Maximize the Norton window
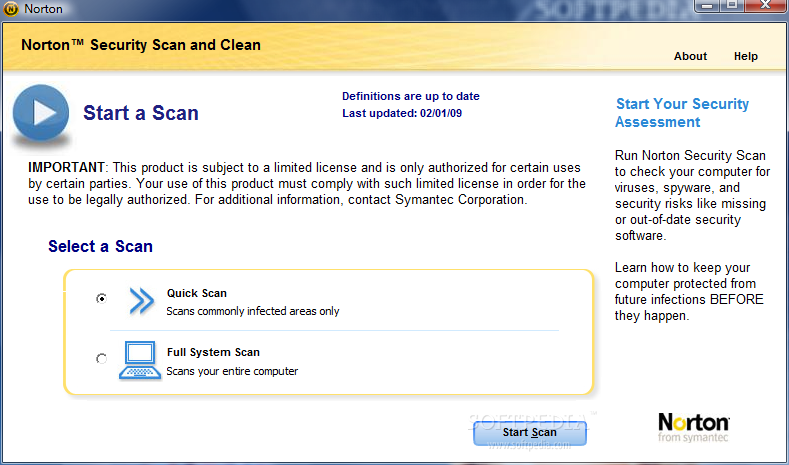The width and height of the screenshot is (789, 465). pyautogui.click(x=732, y=6)
